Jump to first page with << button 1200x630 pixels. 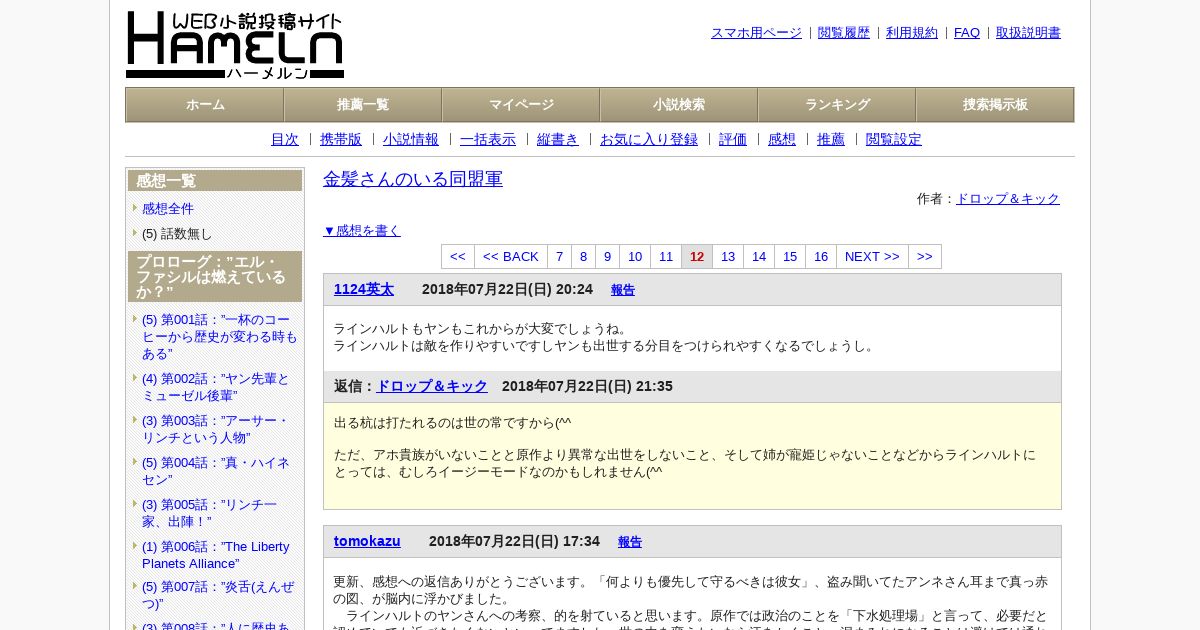(x=458, y=257)
